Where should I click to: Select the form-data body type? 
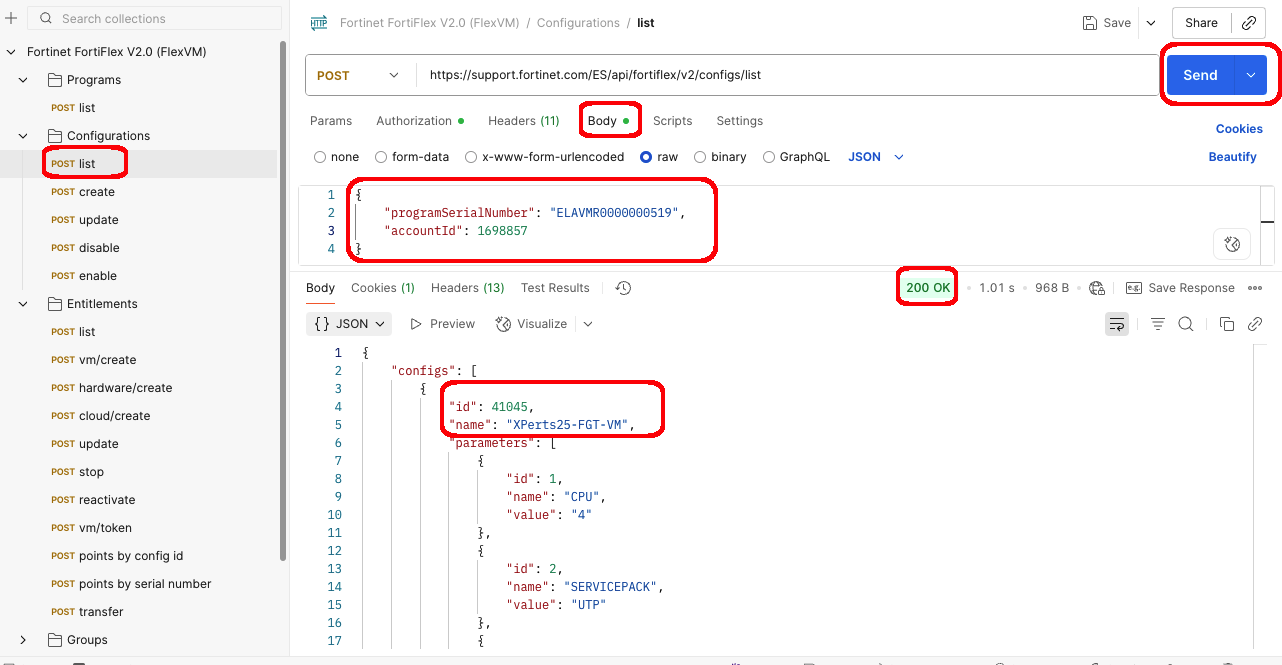(381, 157)
